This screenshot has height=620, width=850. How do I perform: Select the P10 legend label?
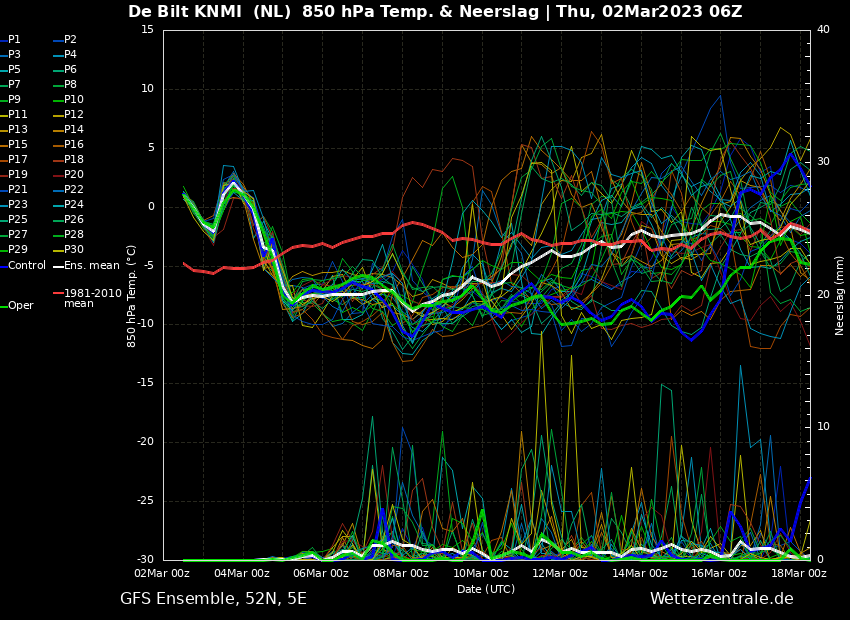coord(73,100)
